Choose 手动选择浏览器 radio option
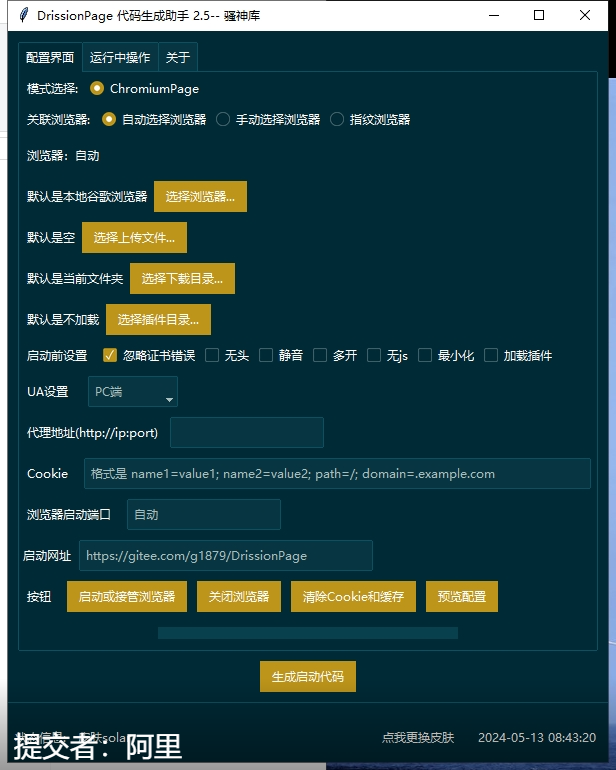This screenshot has height=770, width=616. tap(223, 119)
